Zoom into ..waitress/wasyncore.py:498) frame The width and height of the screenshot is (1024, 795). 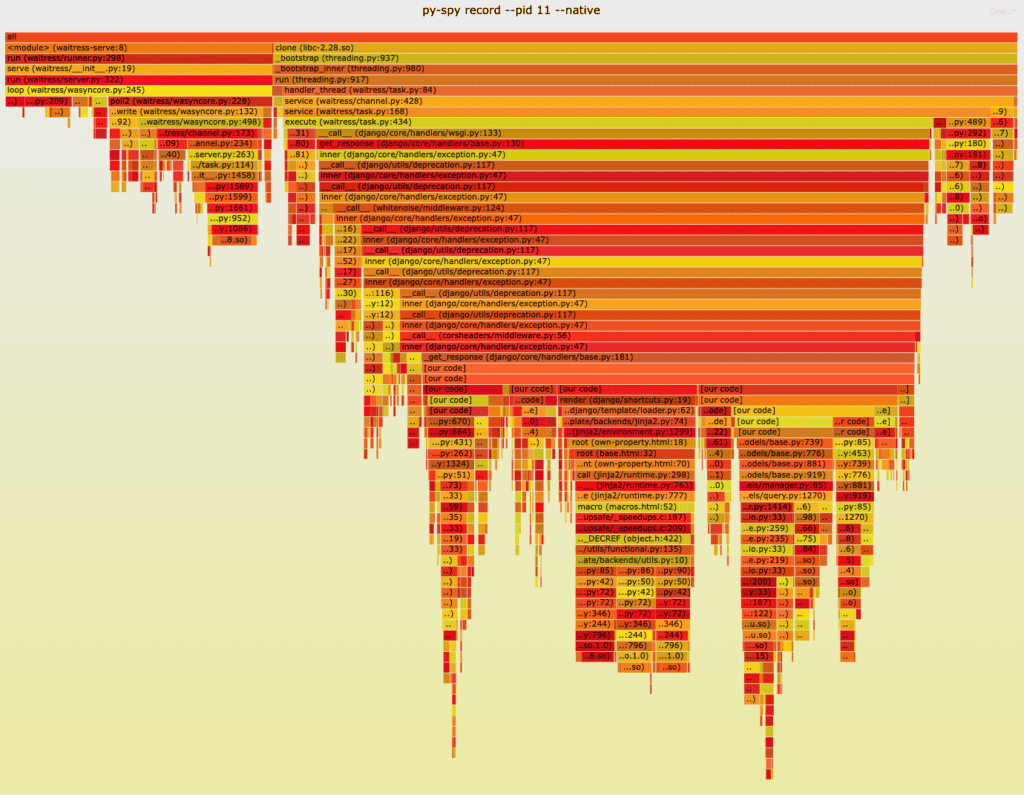coord(201,122)
